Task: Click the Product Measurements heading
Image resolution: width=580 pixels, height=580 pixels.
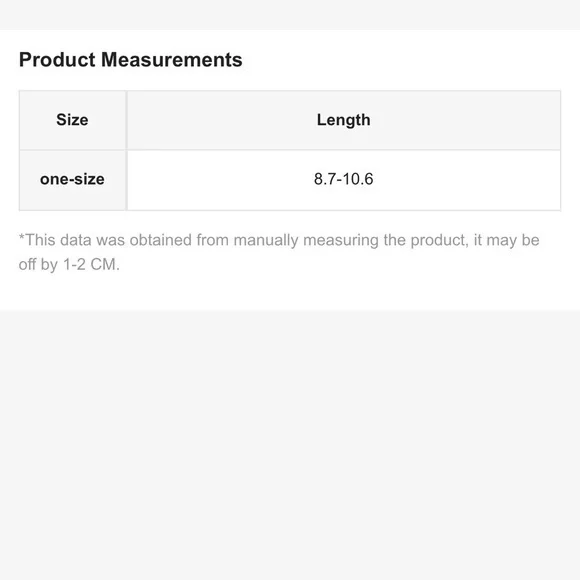Action: point(131,60)
